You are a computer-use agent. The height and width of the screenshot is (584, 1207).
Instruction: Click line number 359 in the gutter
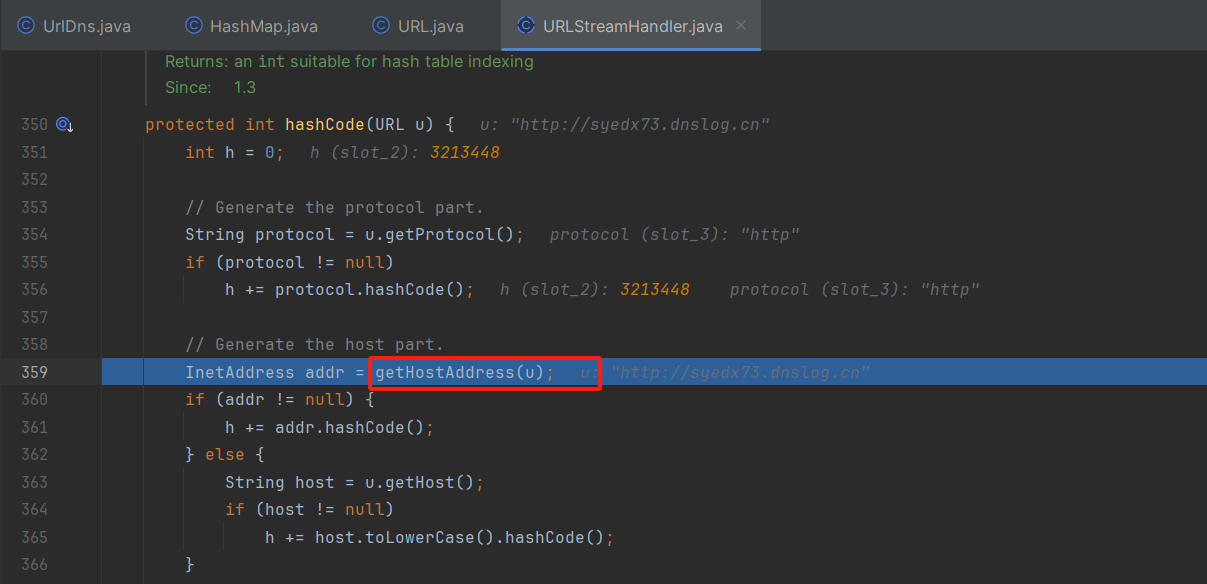(x=34, y=372)
